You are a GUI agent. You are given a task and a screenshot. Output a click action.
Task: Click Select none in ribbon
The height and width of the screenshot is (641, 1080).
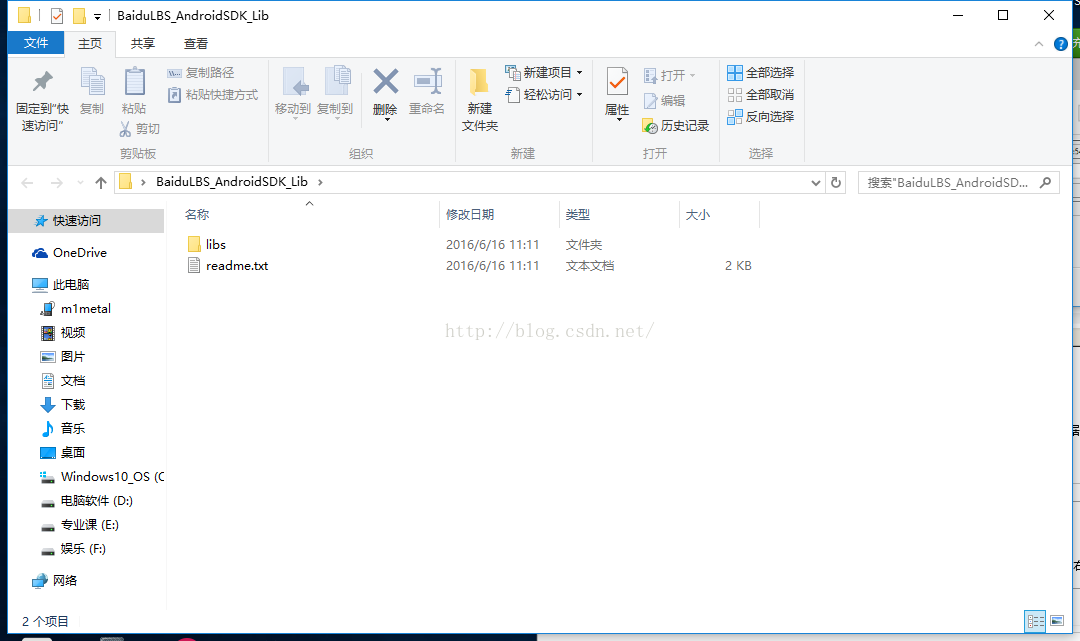pos(760,94)
